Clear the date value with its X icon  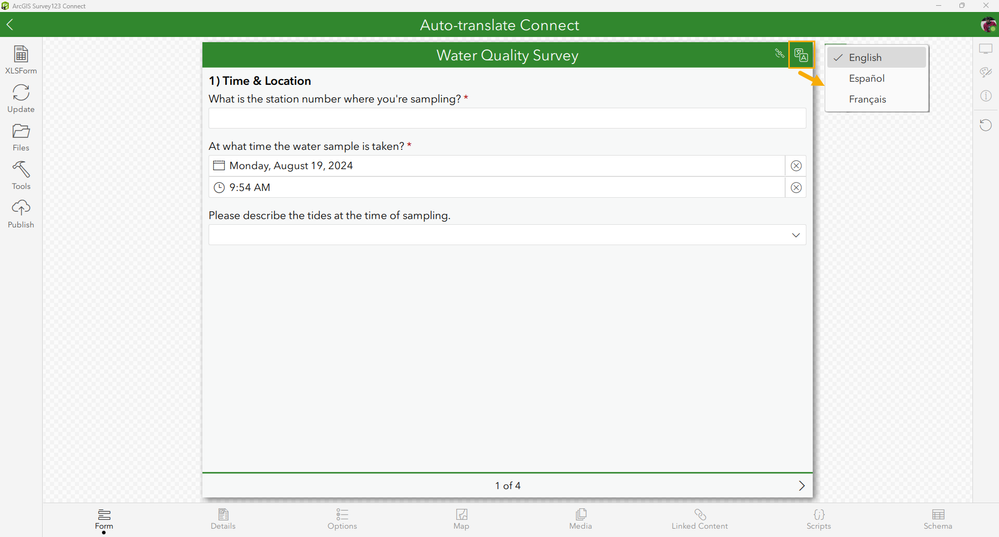pyautogui.click(x=796, y=166)
